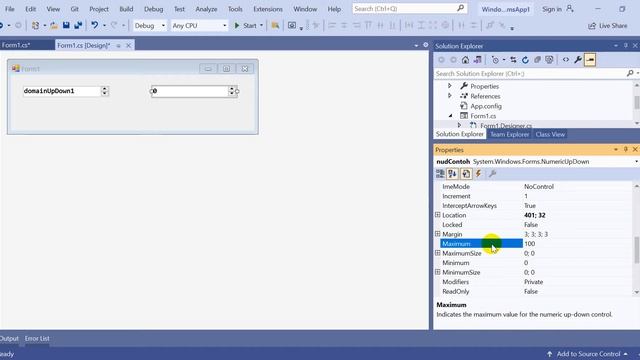Expand the Properties node in Solution Explorer
This screenshot has height=360, width=640.
[450, 86]
